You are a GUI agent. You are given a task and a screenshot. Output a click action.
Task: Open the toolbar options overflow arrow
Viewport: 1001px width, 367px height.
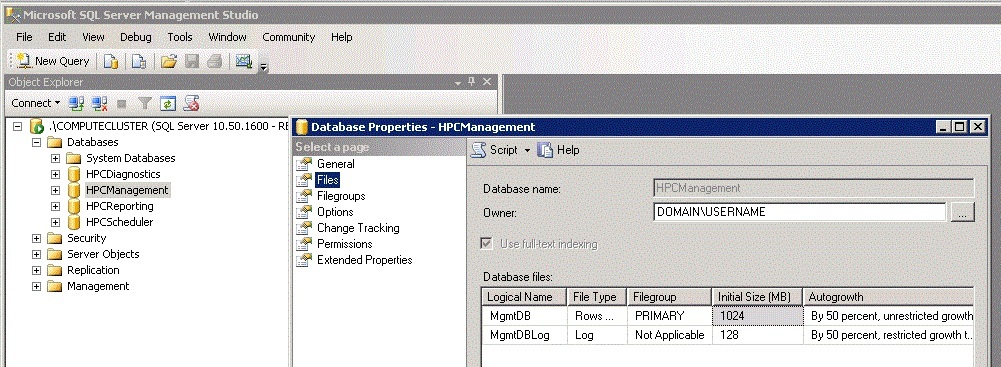point(264,66)
